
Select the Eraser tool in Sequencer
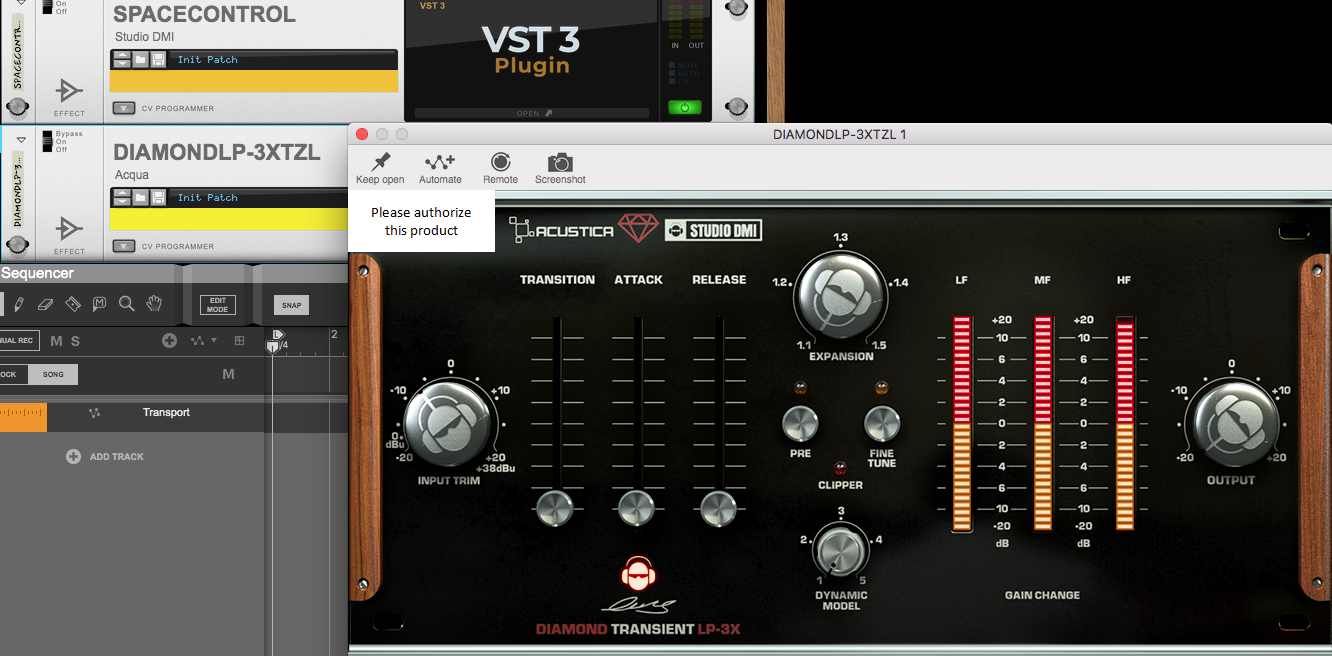point(45,304)
